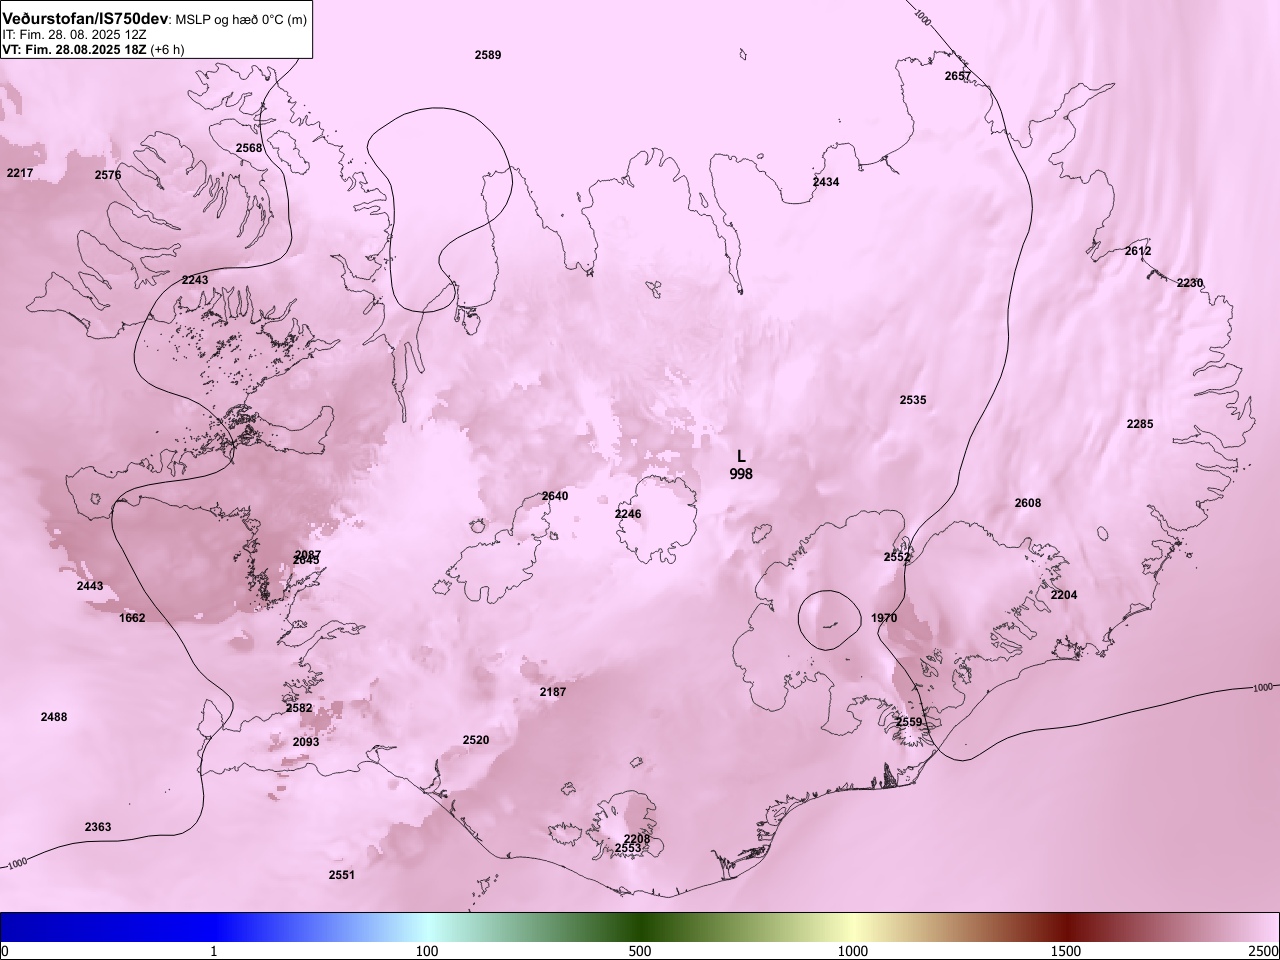Select the 2443 height value
The image size is (1280, 960).
90,586
